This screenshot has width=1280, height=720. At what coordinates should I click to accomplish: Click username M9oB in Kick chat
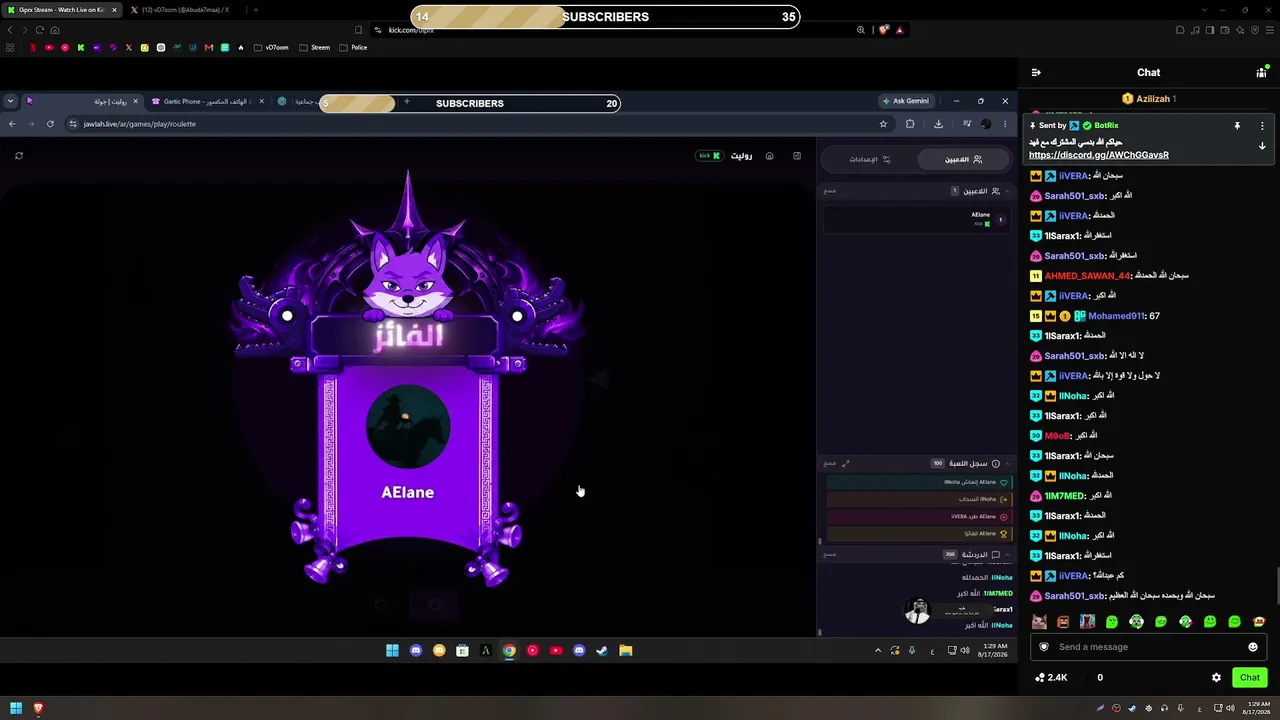[1057, 436]
